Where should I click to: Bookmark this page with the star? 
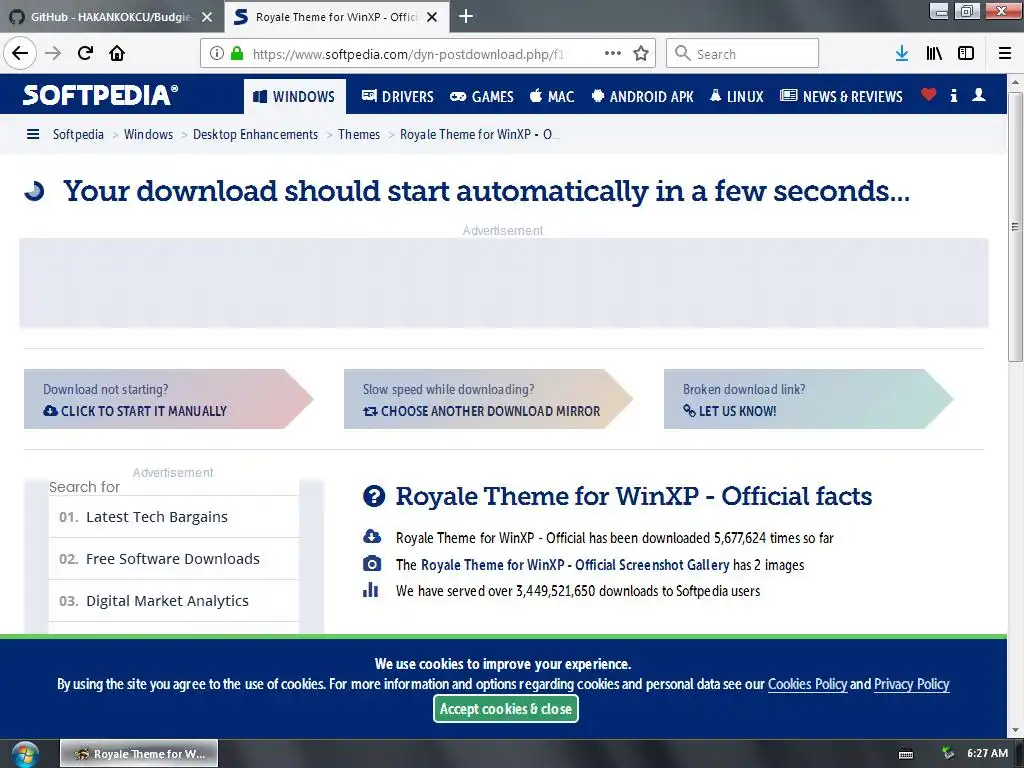coord(641,53)
